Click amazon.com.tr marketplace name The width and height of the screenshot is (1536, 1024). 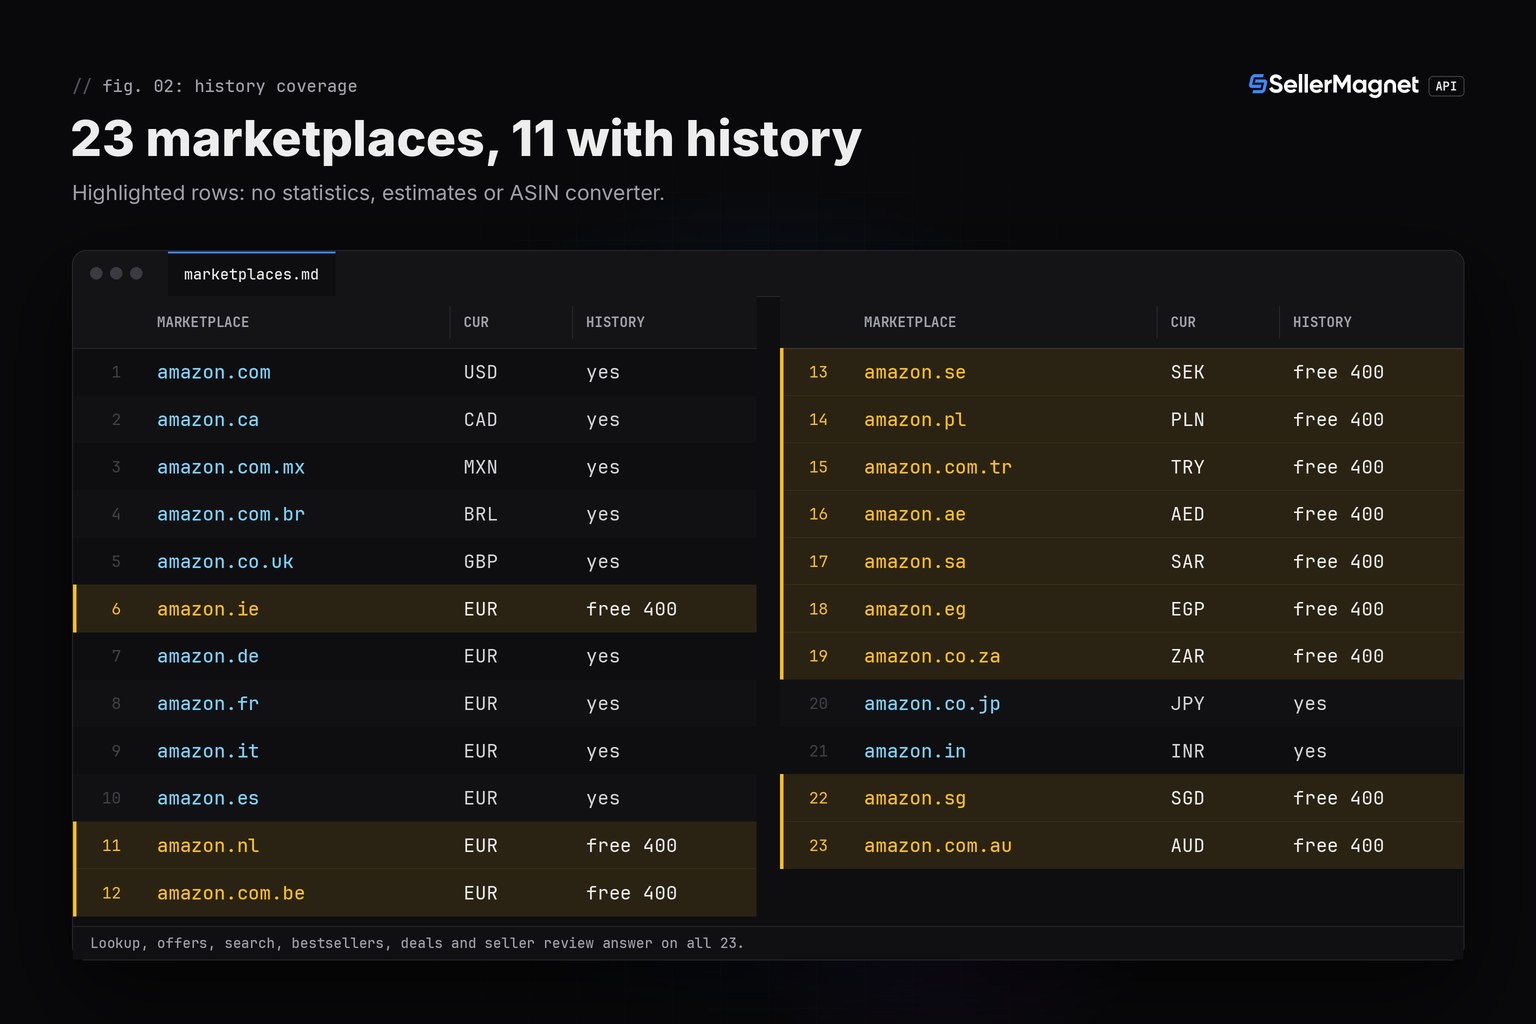pos(938,467)
